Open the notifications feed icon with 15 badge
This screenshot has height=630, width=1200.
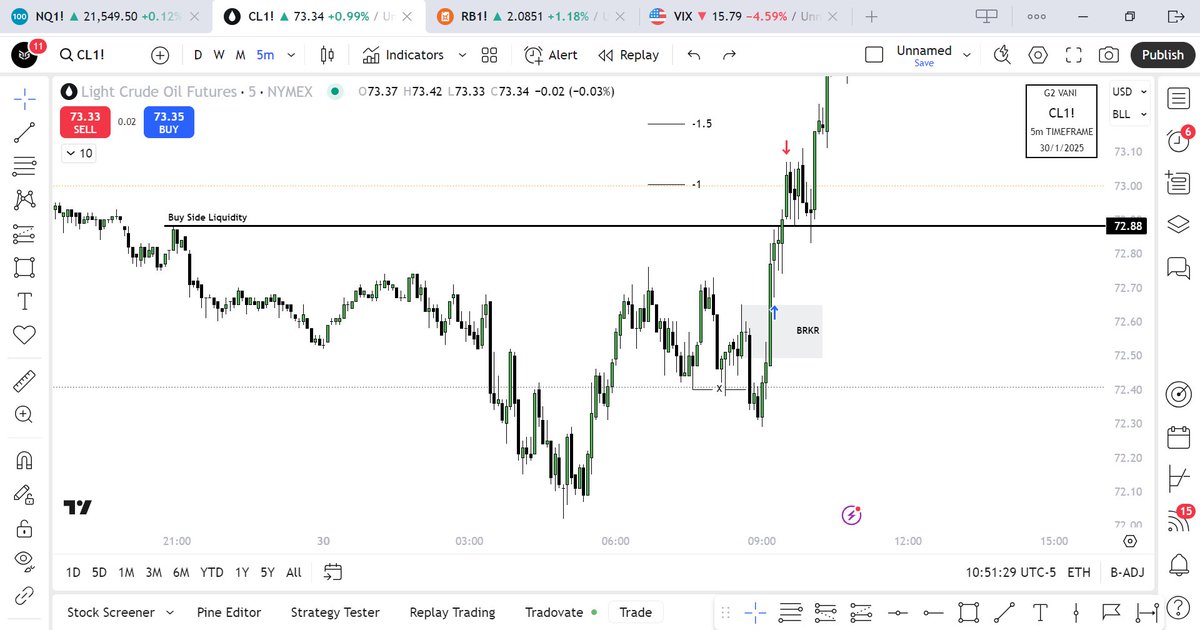pos(1180,520)
